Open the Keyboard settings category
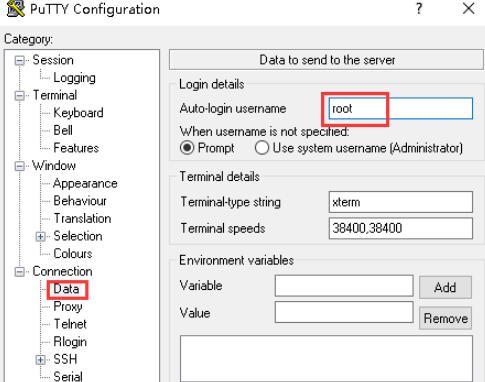This screenshot has width=485, height=382. click(78, 113)
